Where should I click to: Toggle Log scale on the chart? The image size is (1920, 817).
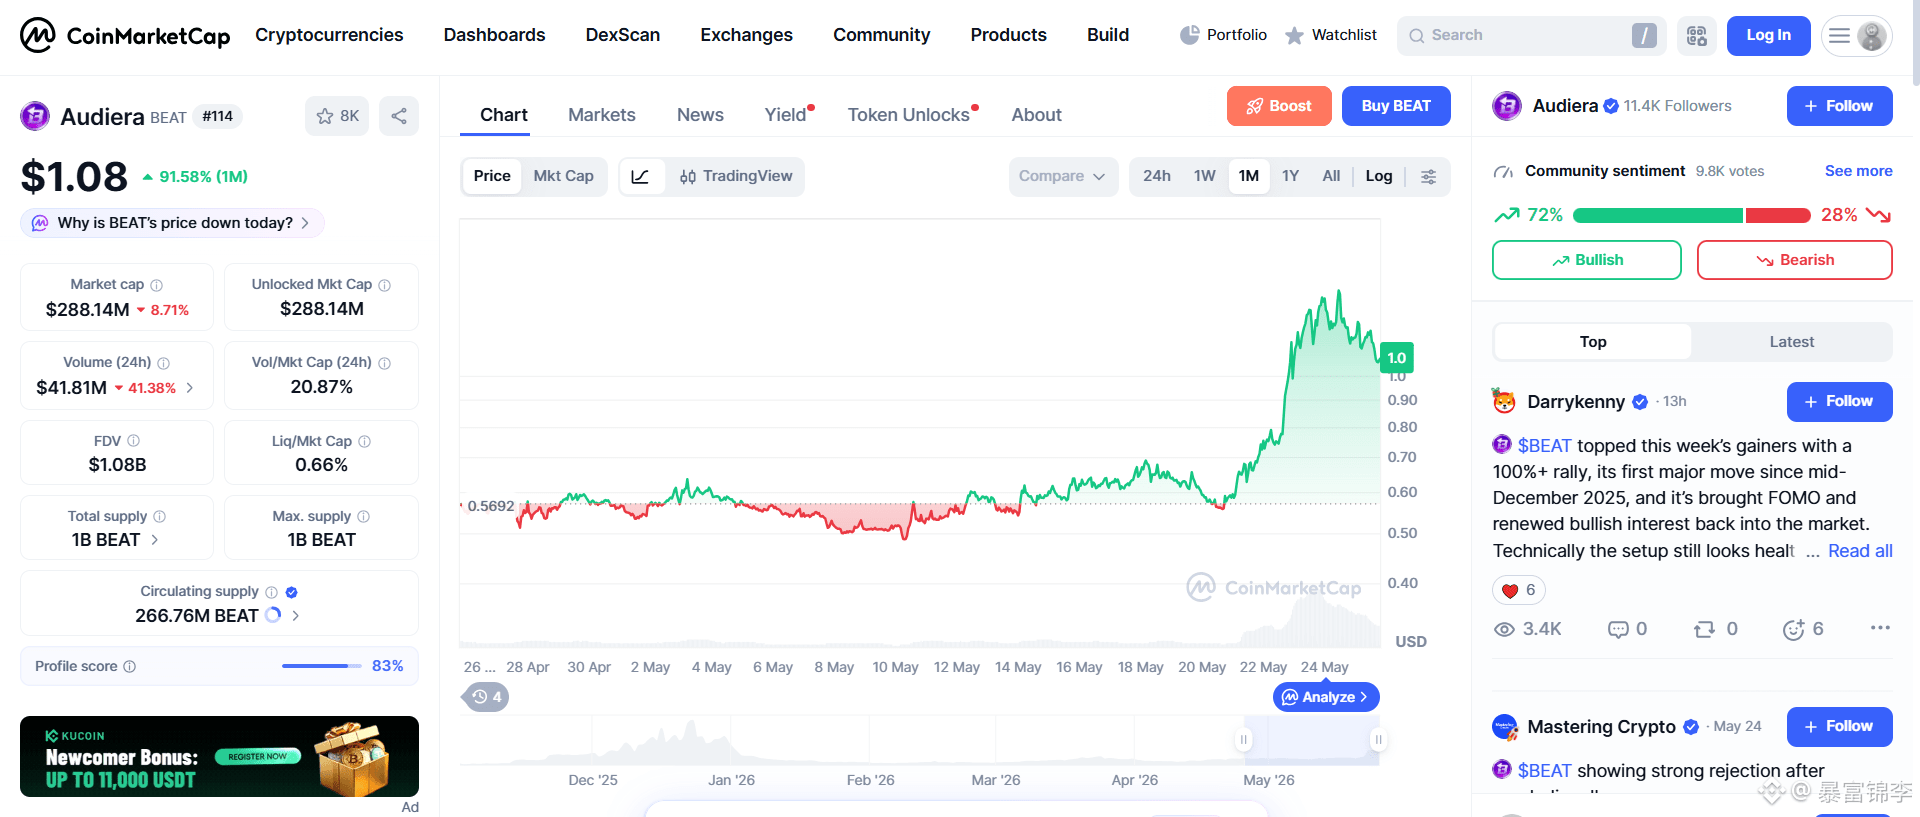[1379, 177]
